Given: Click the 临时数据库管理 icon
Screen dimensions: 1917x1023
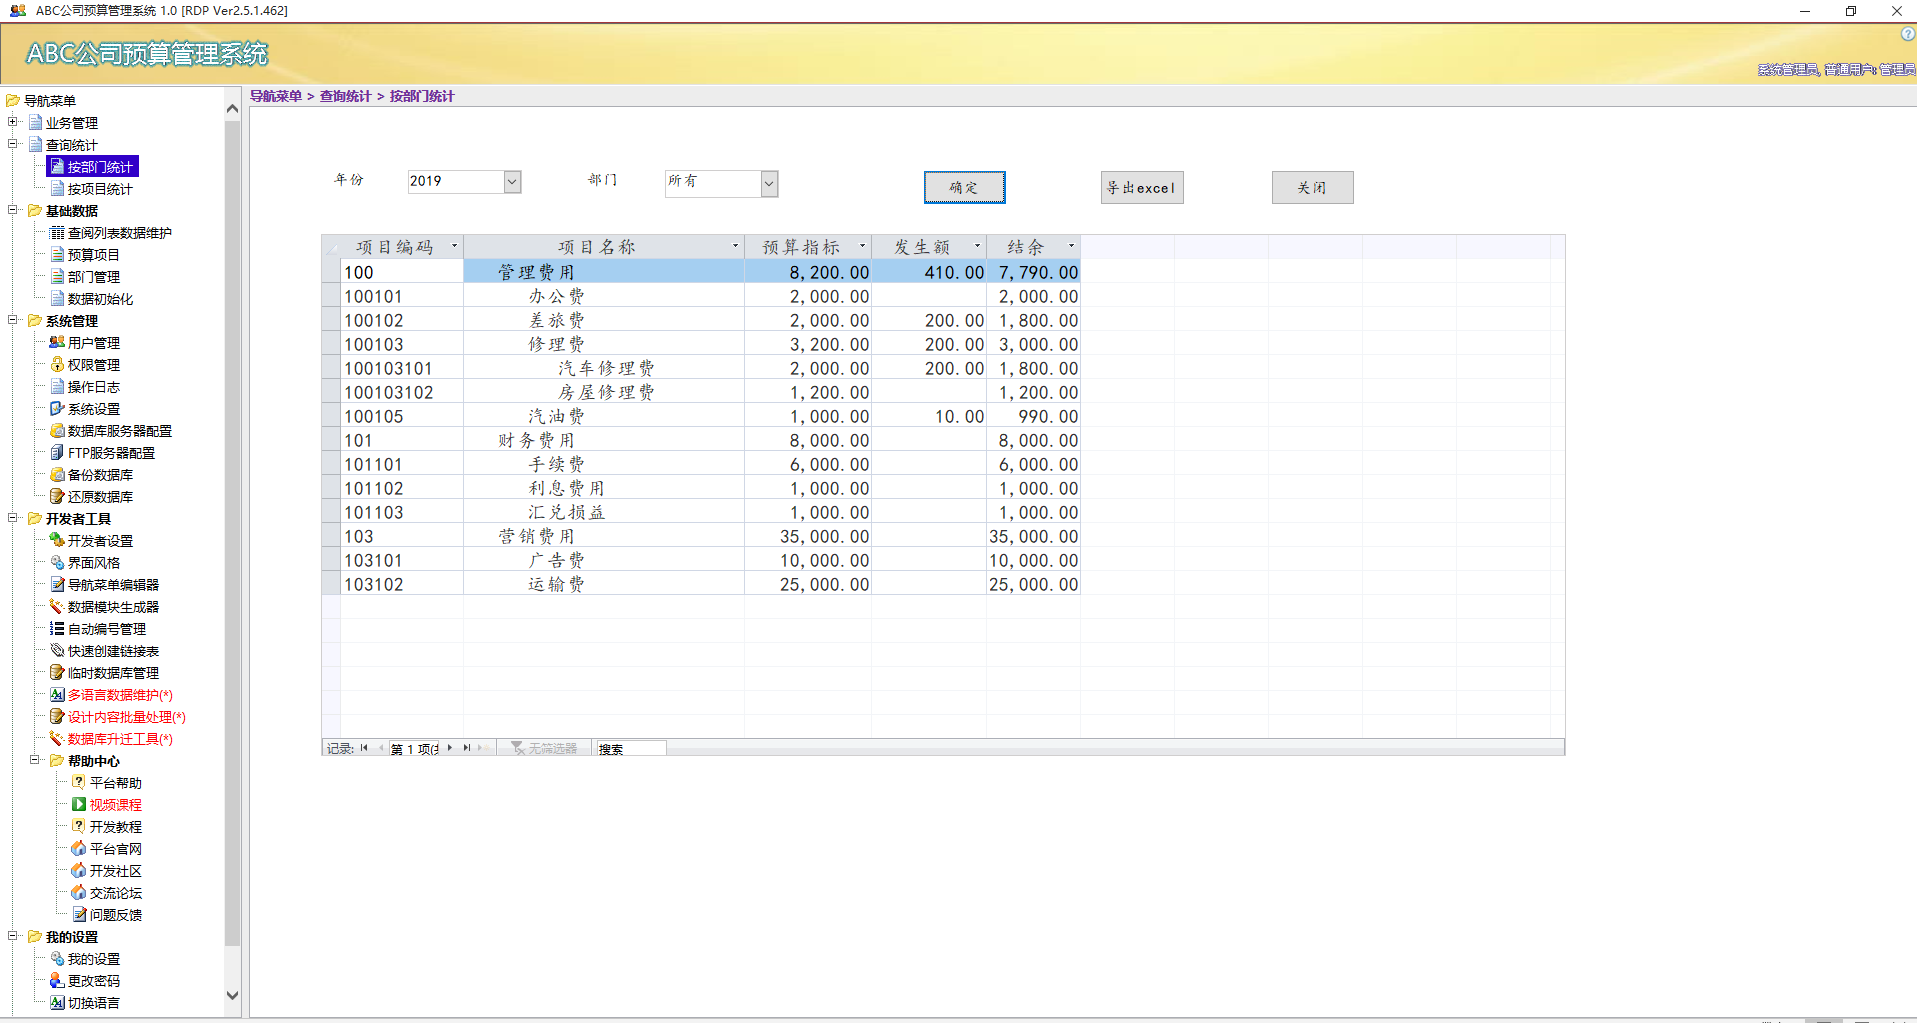Looking at the screenshot, I should click(57, 673).
